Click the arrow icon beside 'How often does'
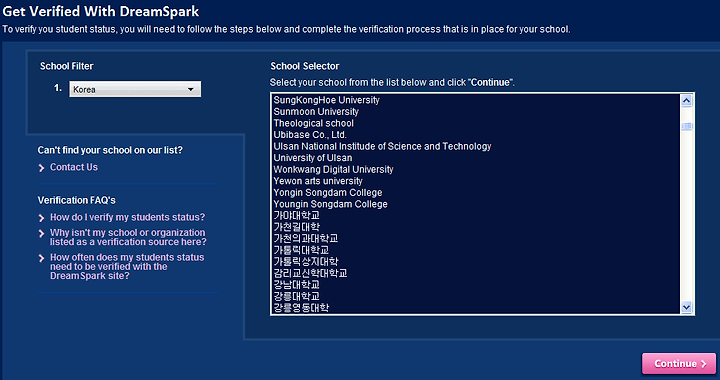Image resolution: width=720 pixels, height=380 pixels. click(41, 258)
